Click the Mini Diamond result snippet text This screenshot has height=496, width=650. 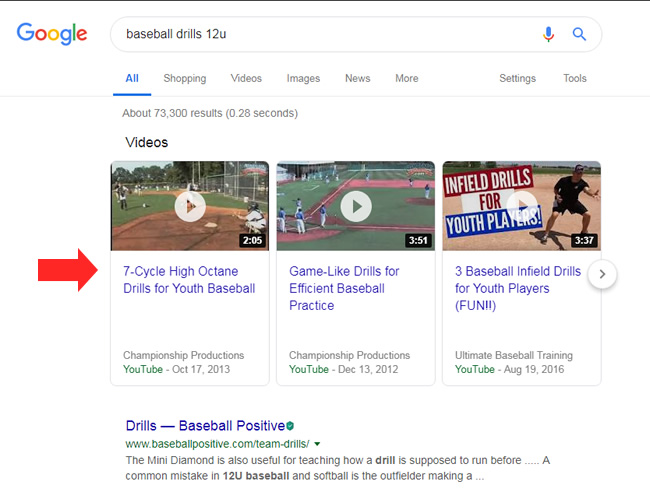pyautogui.click(x=338, y=468)
